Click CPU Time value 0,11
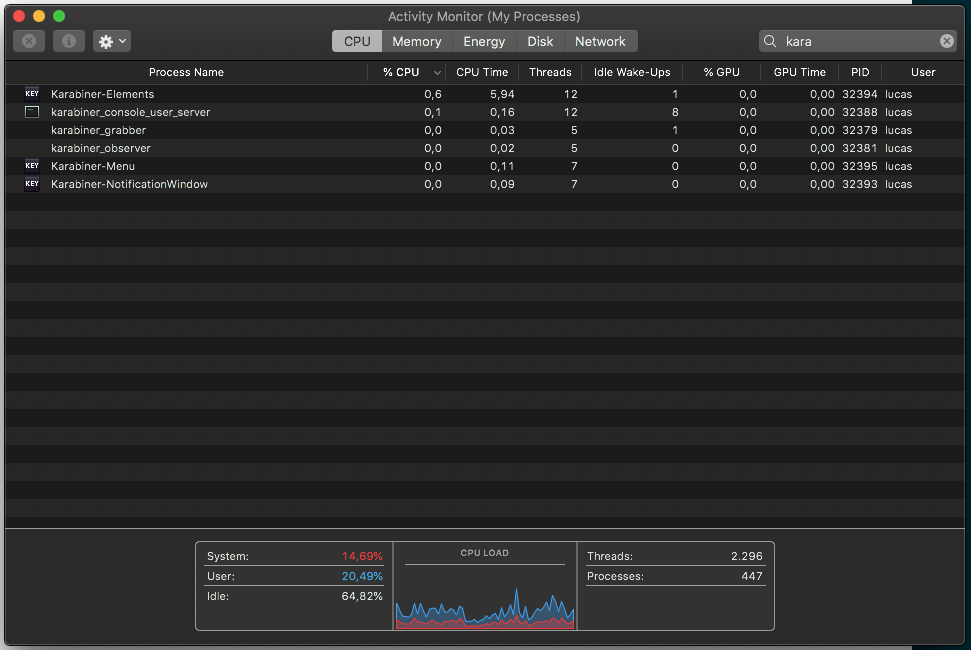 click(502, 166)
